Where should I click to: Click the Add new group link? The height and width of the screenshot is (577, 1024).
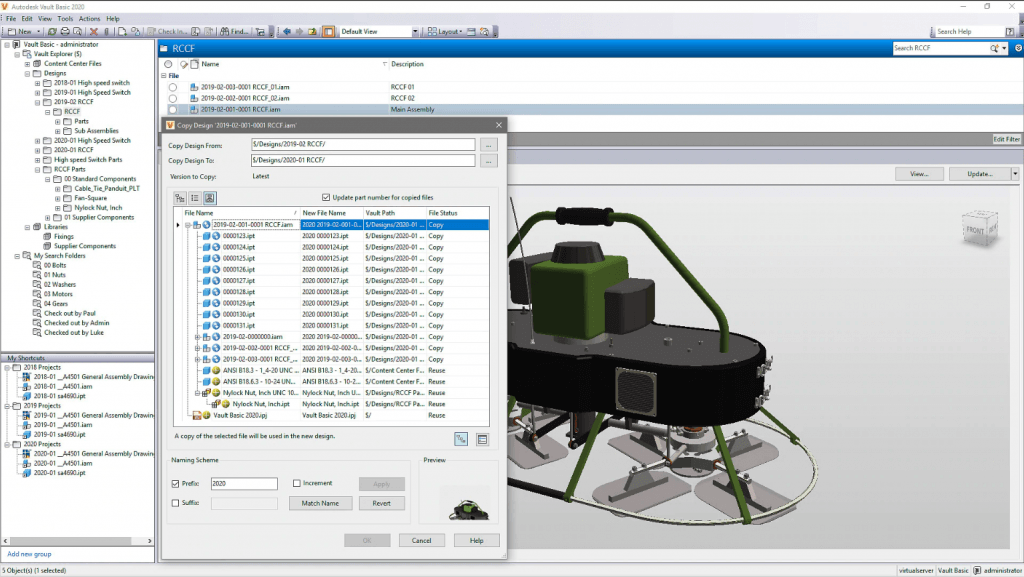29,554
